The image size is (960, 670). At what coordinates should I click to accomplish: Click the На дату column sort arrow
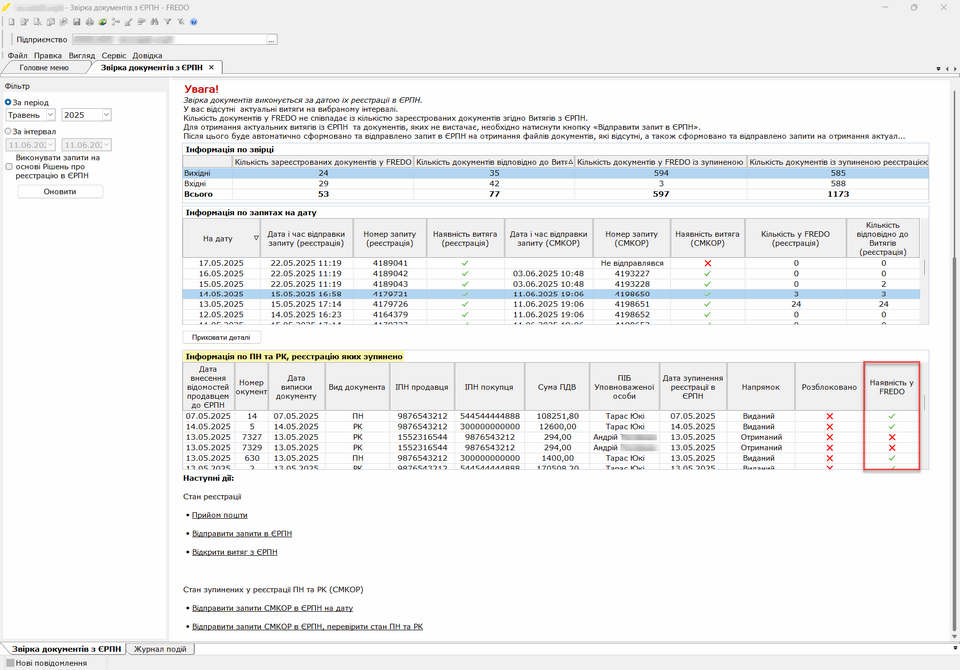256,238
